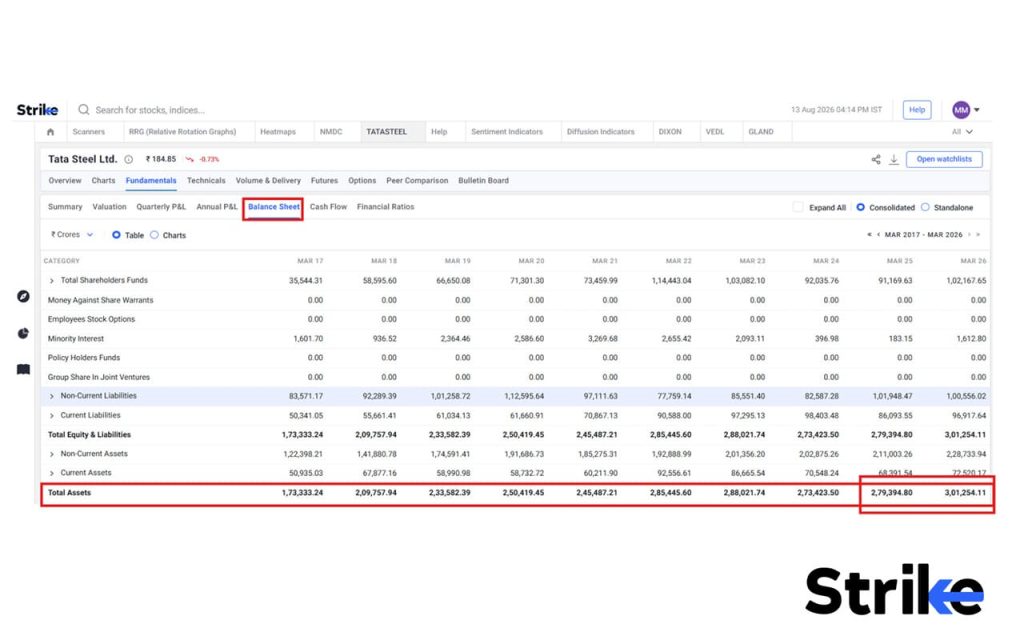Image resolution: width=1024 pixels, height=640 pixels.
Task: Open the Summary sub-tab
Action: [x=65, y=207]
